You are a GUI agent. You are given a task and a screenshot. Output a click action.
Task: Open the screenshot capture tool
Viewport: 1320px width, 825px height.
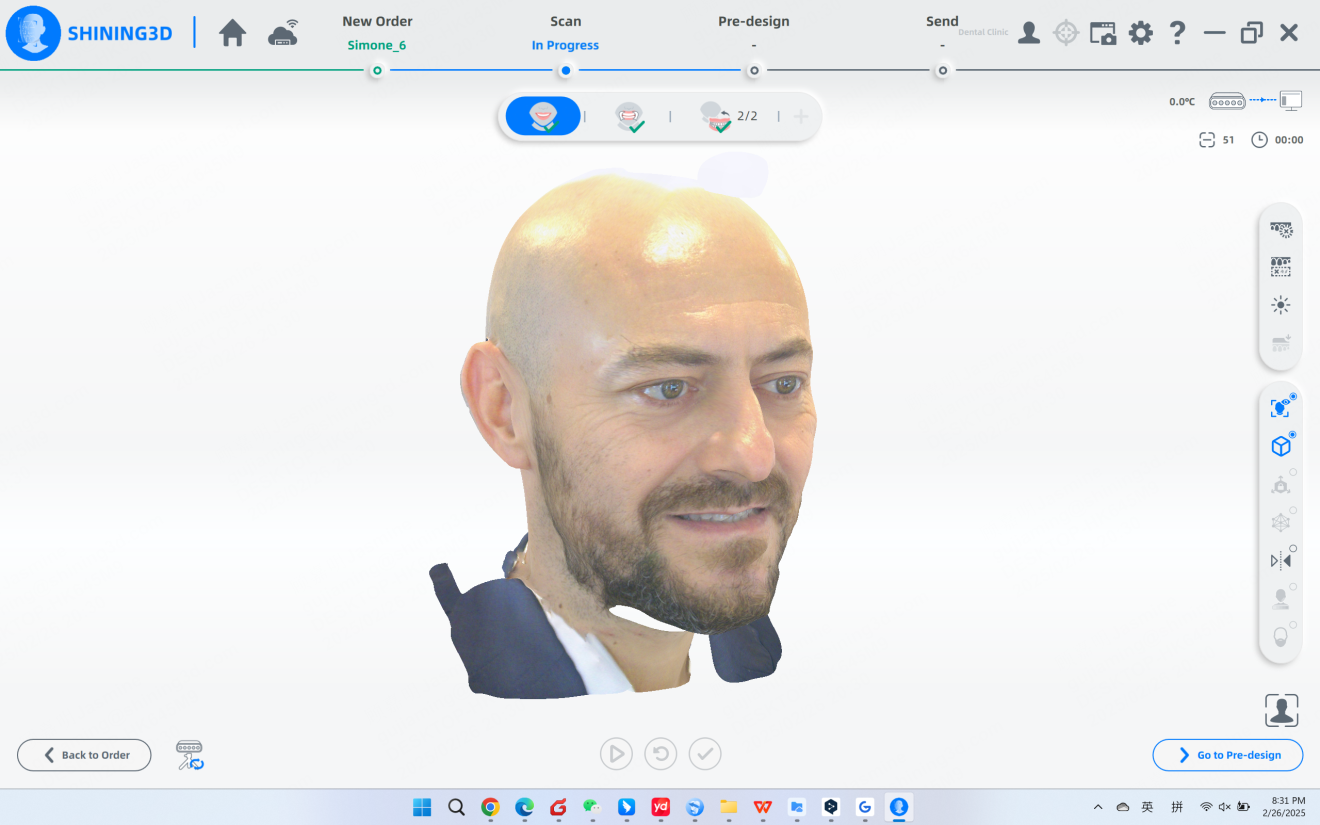1103,33
